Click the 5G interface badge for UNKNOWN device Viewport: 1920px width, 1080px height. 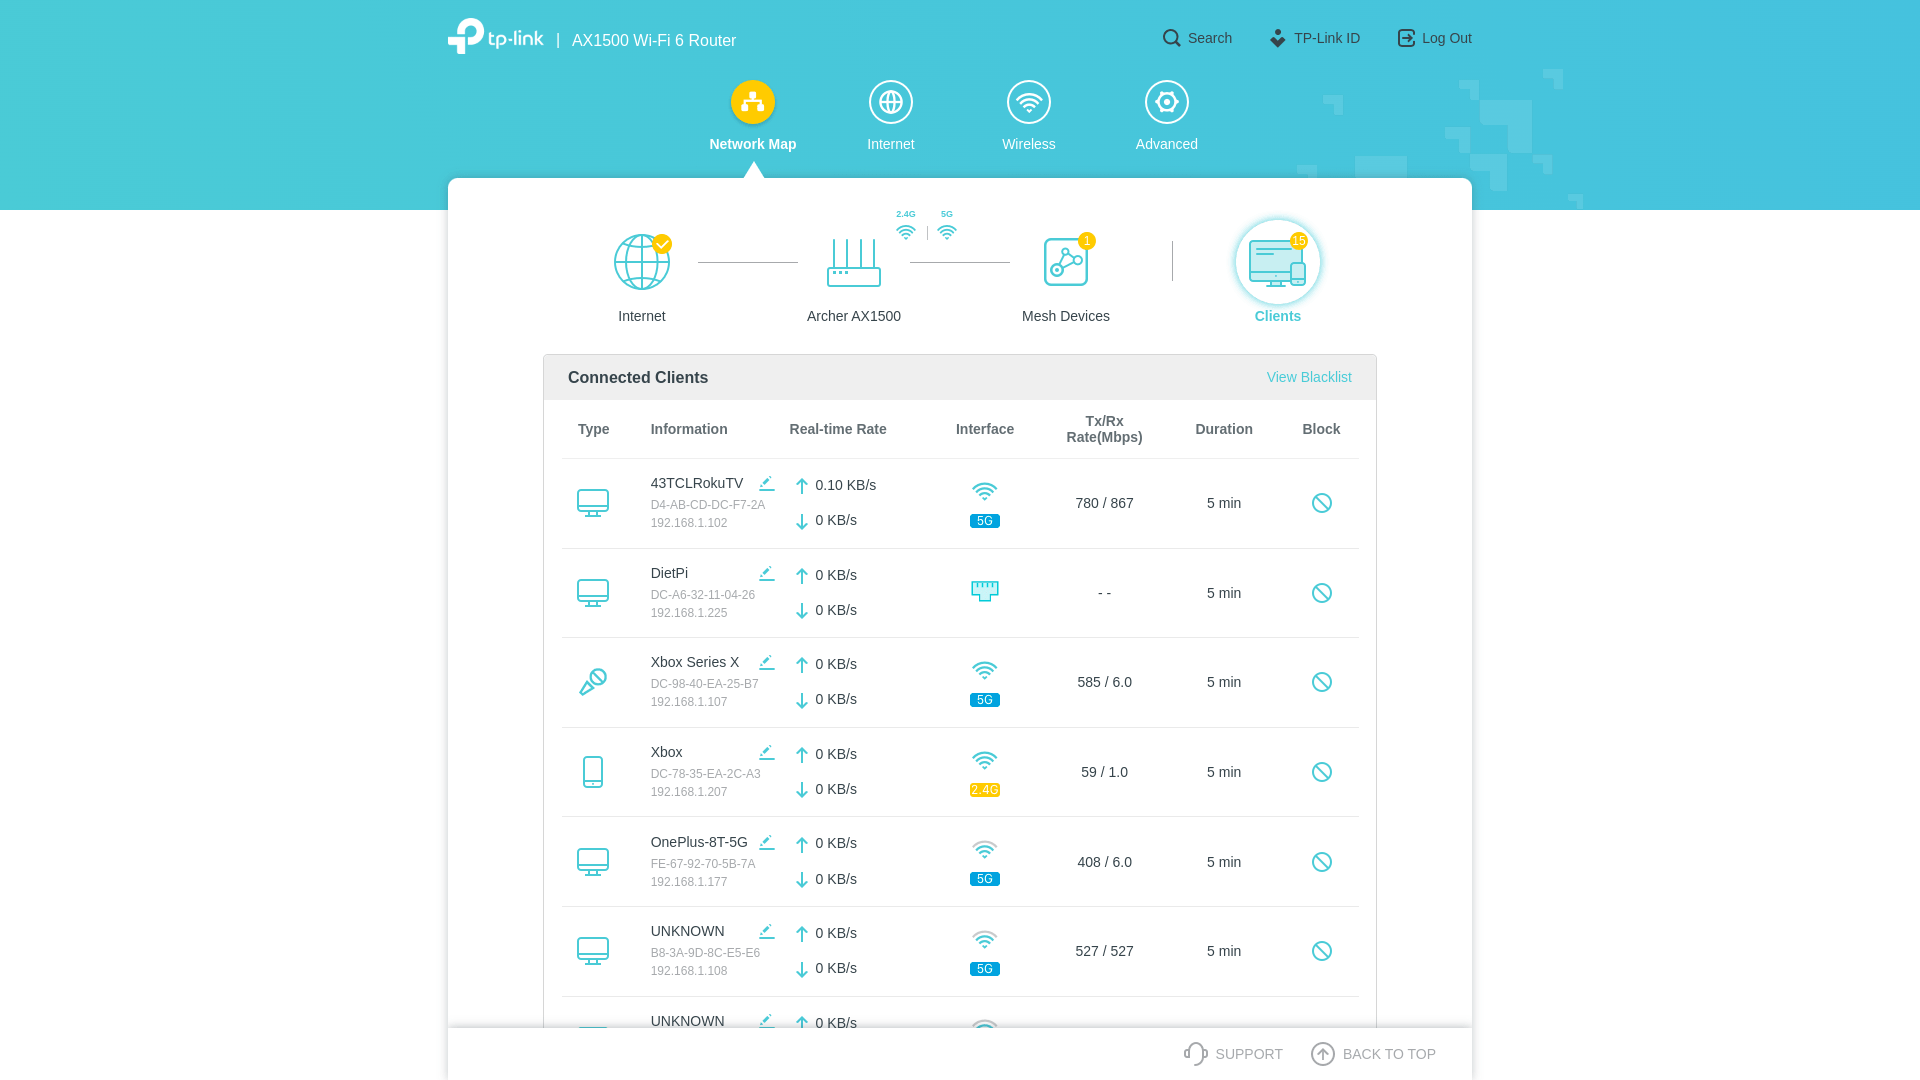pos(984,968)
